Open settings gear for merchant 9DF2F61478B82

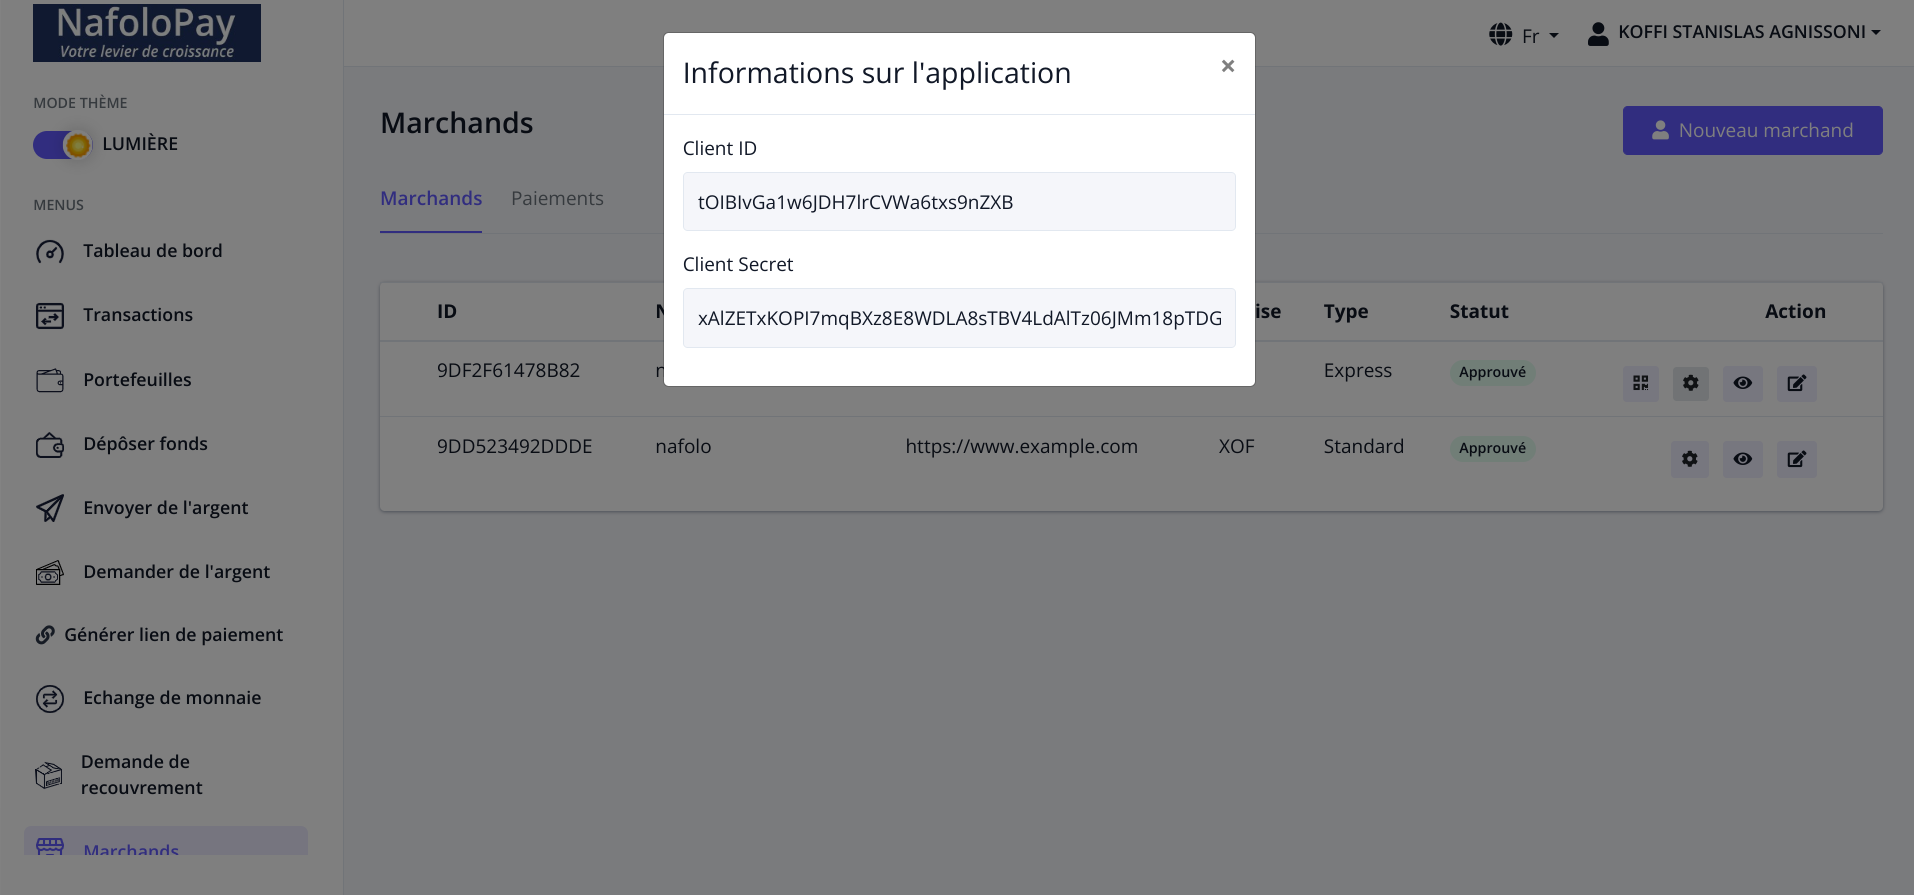[1690, 383]
